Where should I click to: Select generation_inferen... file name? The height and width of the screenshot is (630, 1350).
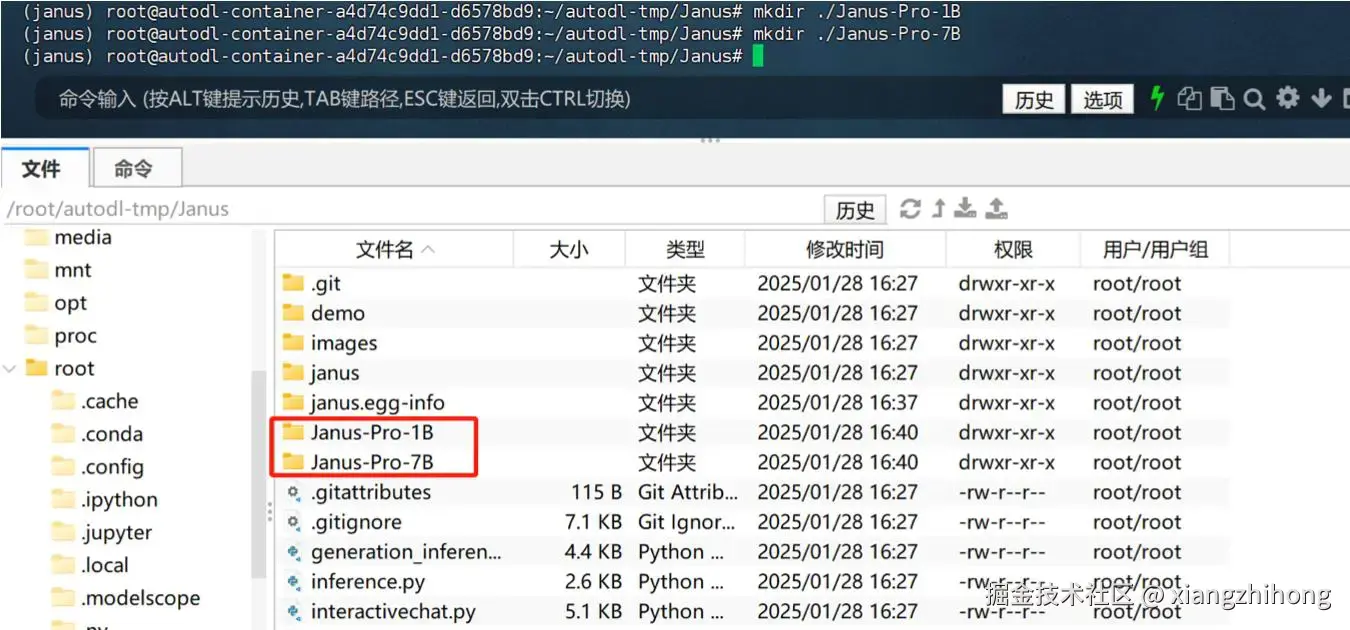click(x=406, y=552)
